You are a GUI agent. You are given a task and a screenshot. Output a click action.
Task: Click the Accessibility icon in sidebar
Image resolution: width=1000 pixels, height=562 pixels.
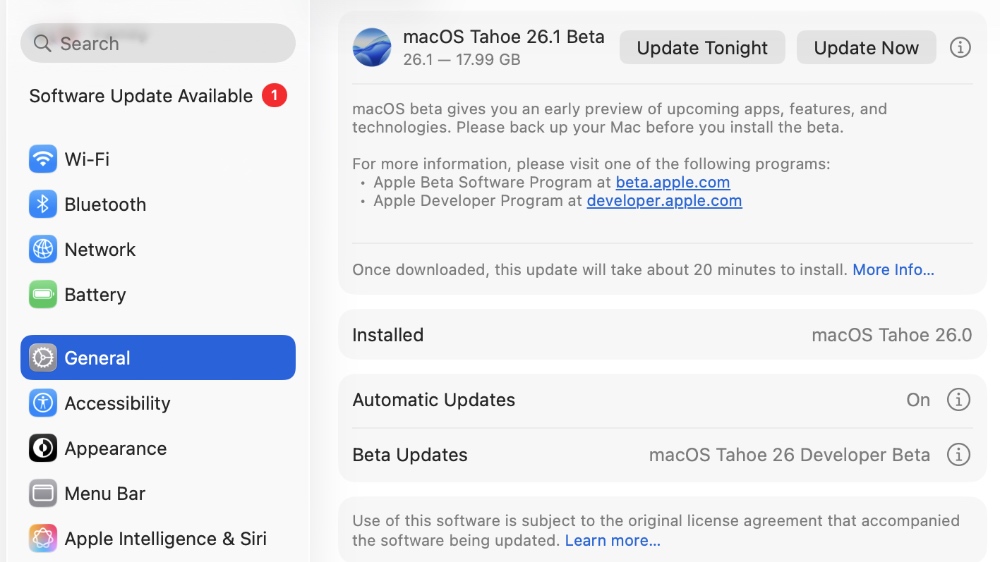43,403
